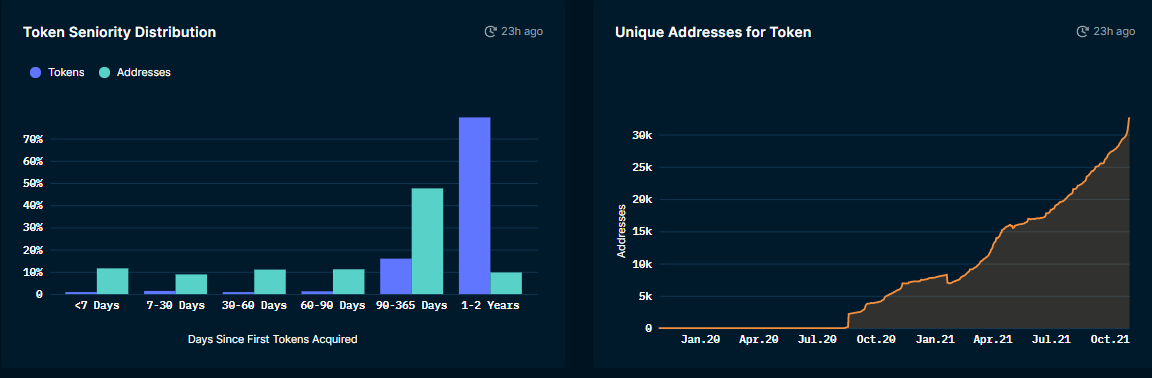Click the Apr.21 x-axis label
Image resolution: width=1152 pixels, height=378 pixels.
point(993,339)
